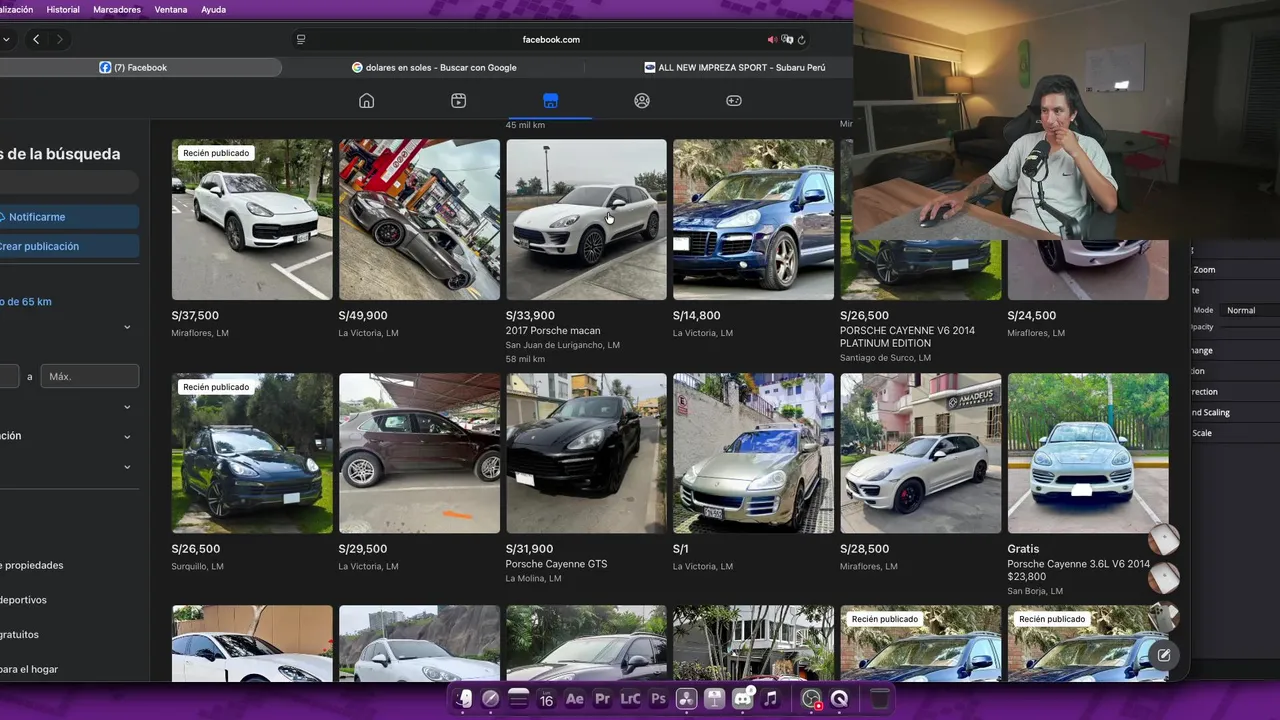Switch to the ALL NEW IMPREZA SPORT tab

[x=734, y=67]
